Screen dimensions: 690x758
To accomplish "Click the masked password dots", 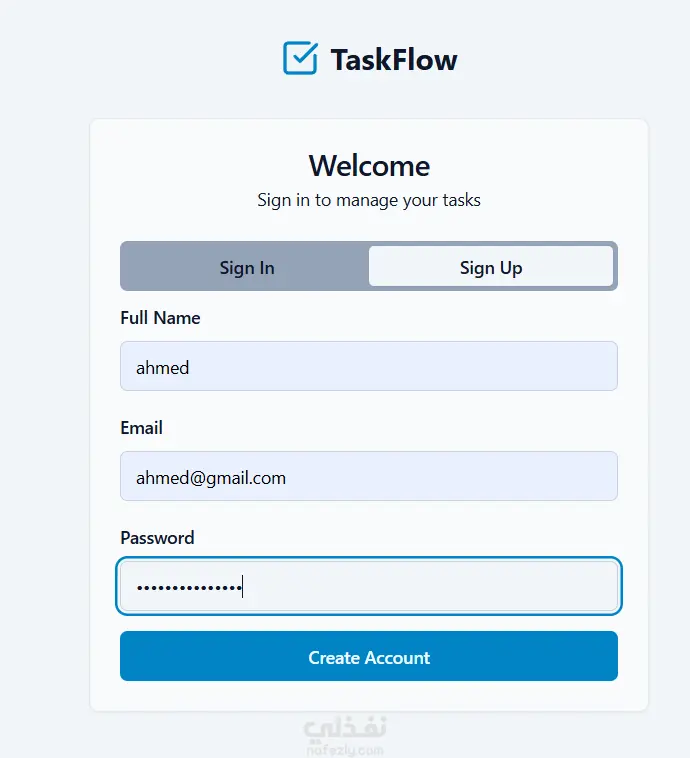I will 188,587.
